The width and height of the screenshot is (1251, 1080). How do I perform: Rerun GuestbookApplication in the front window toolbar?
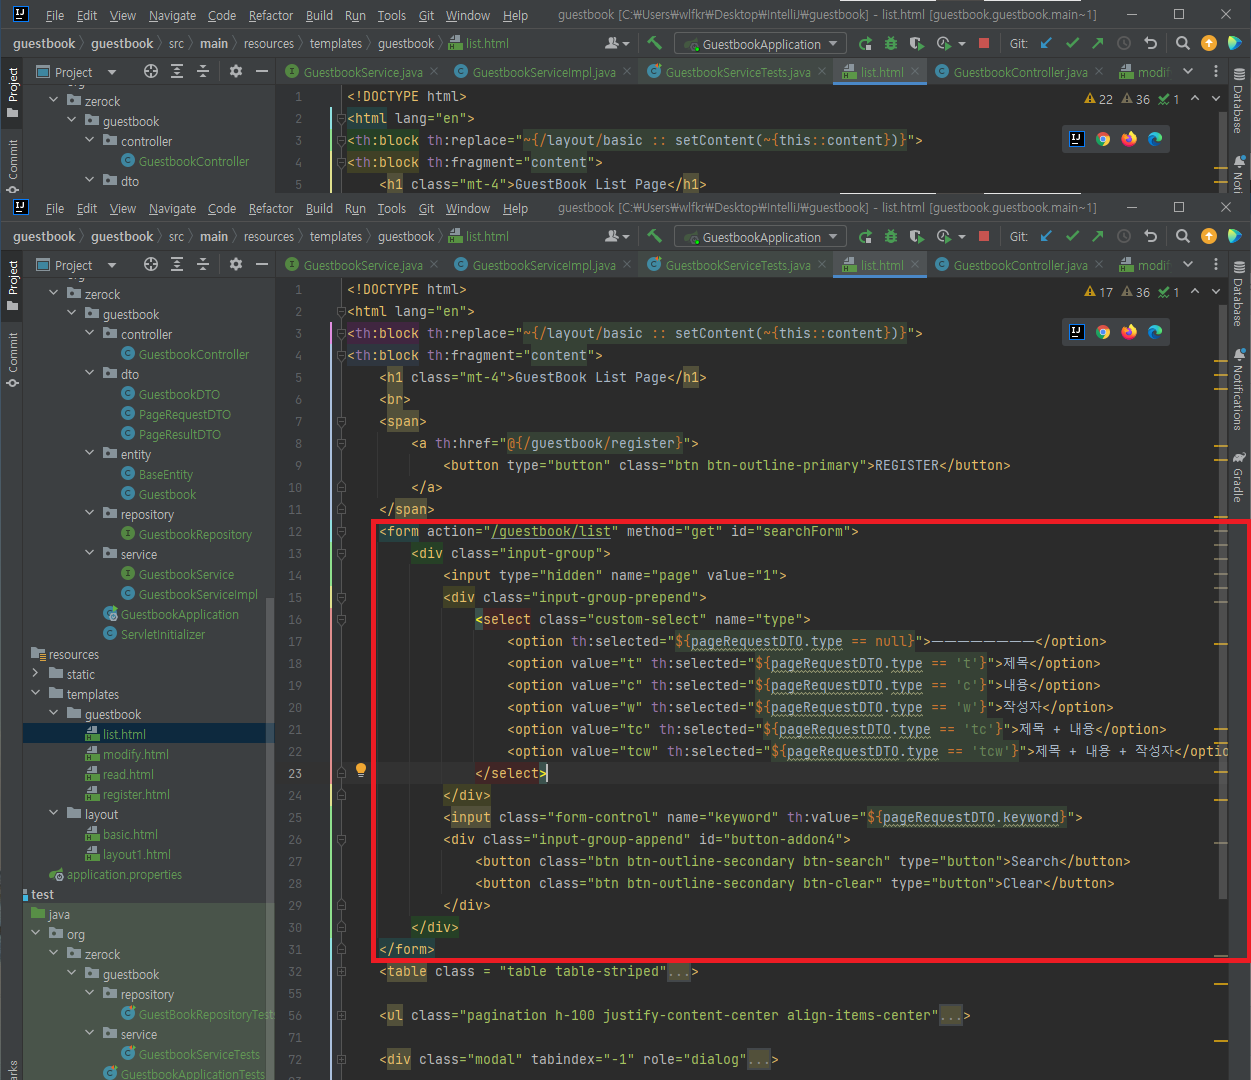click(x=865, y=237)
